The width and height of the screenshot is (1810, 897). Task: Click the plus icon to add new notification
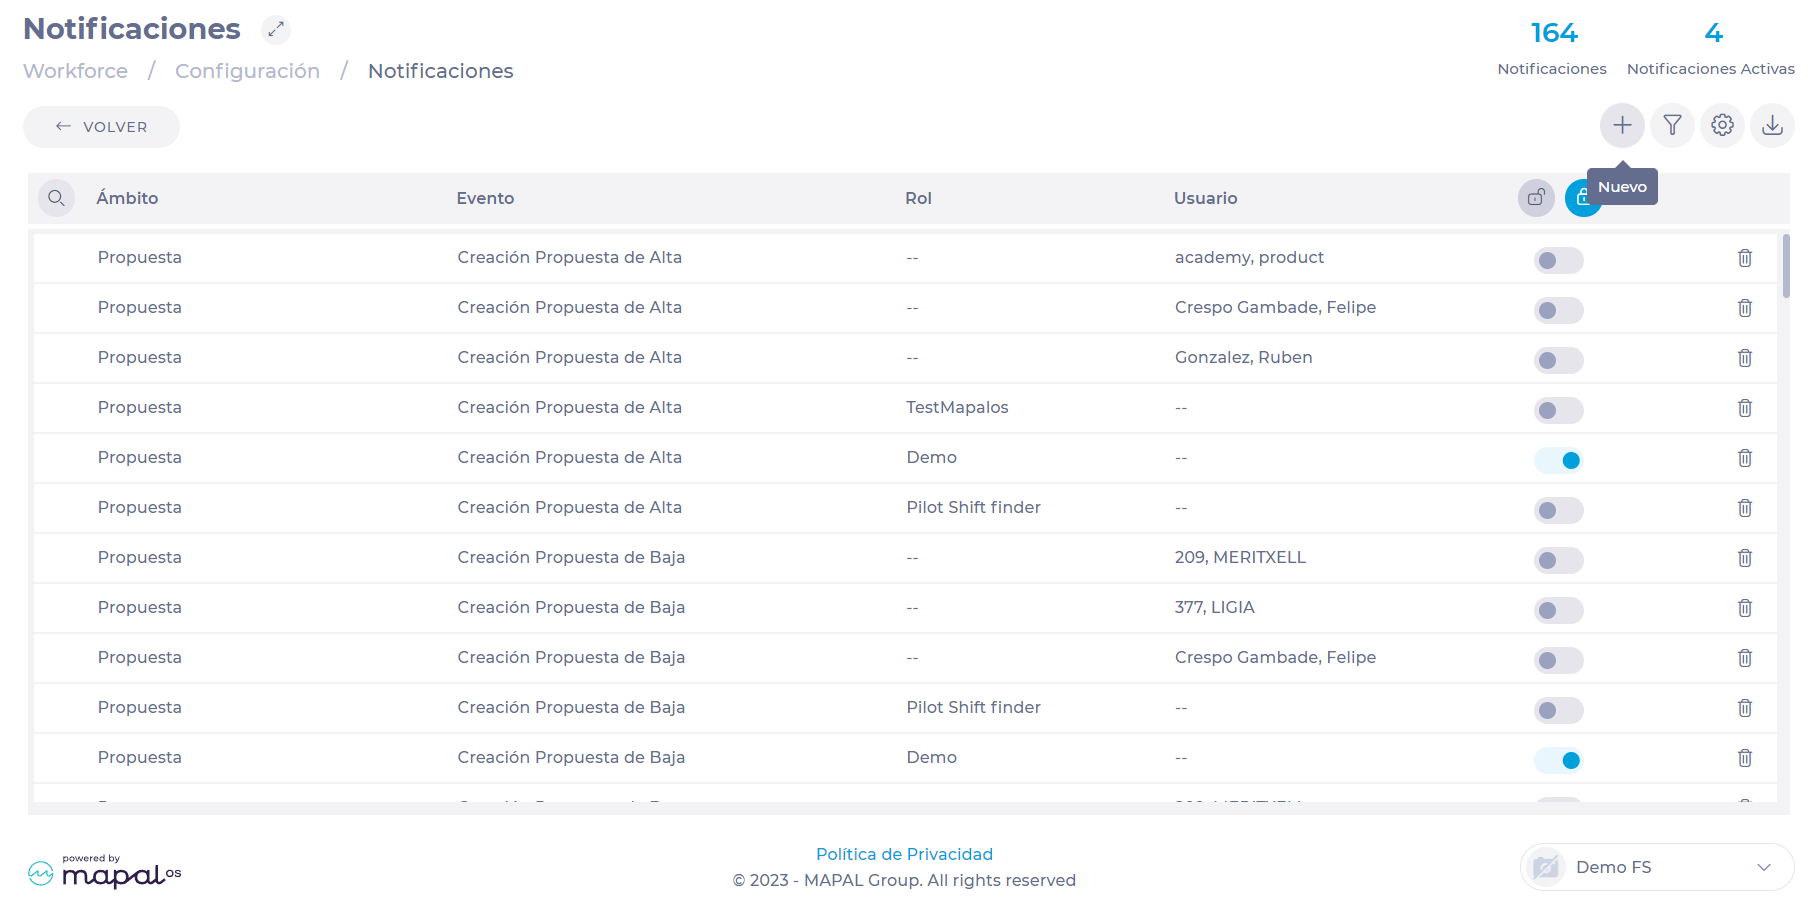[1622, 126]
